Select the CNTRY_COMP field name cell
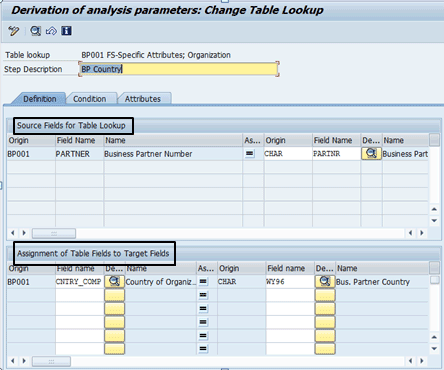Viewport: 444px width, 370px height. tap(79, 282)
